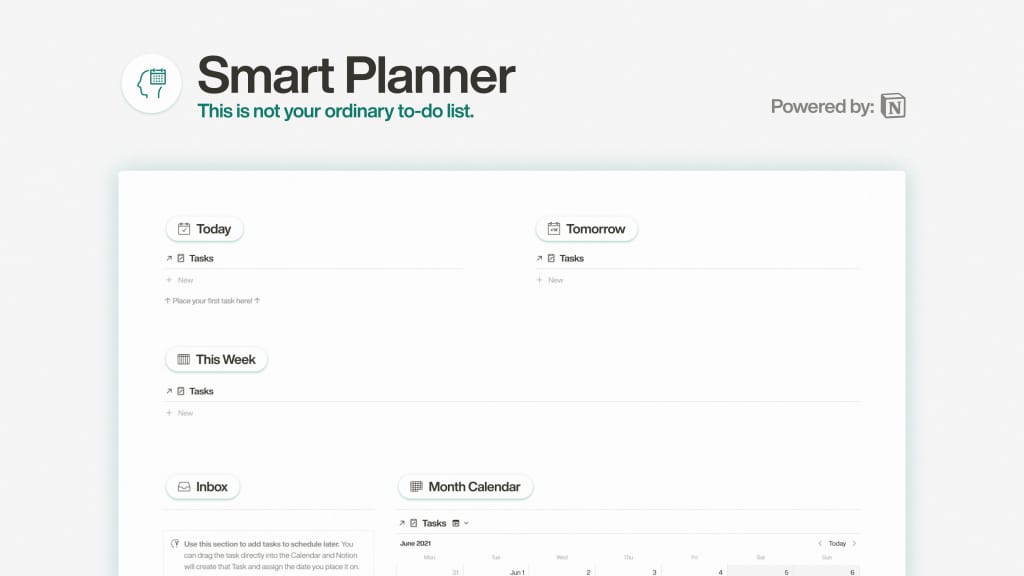The width and height of the screenshot is (1024, 576).
Task: Click the checkbox database icon beside Today's Tasks
Action: click(182, 258)
